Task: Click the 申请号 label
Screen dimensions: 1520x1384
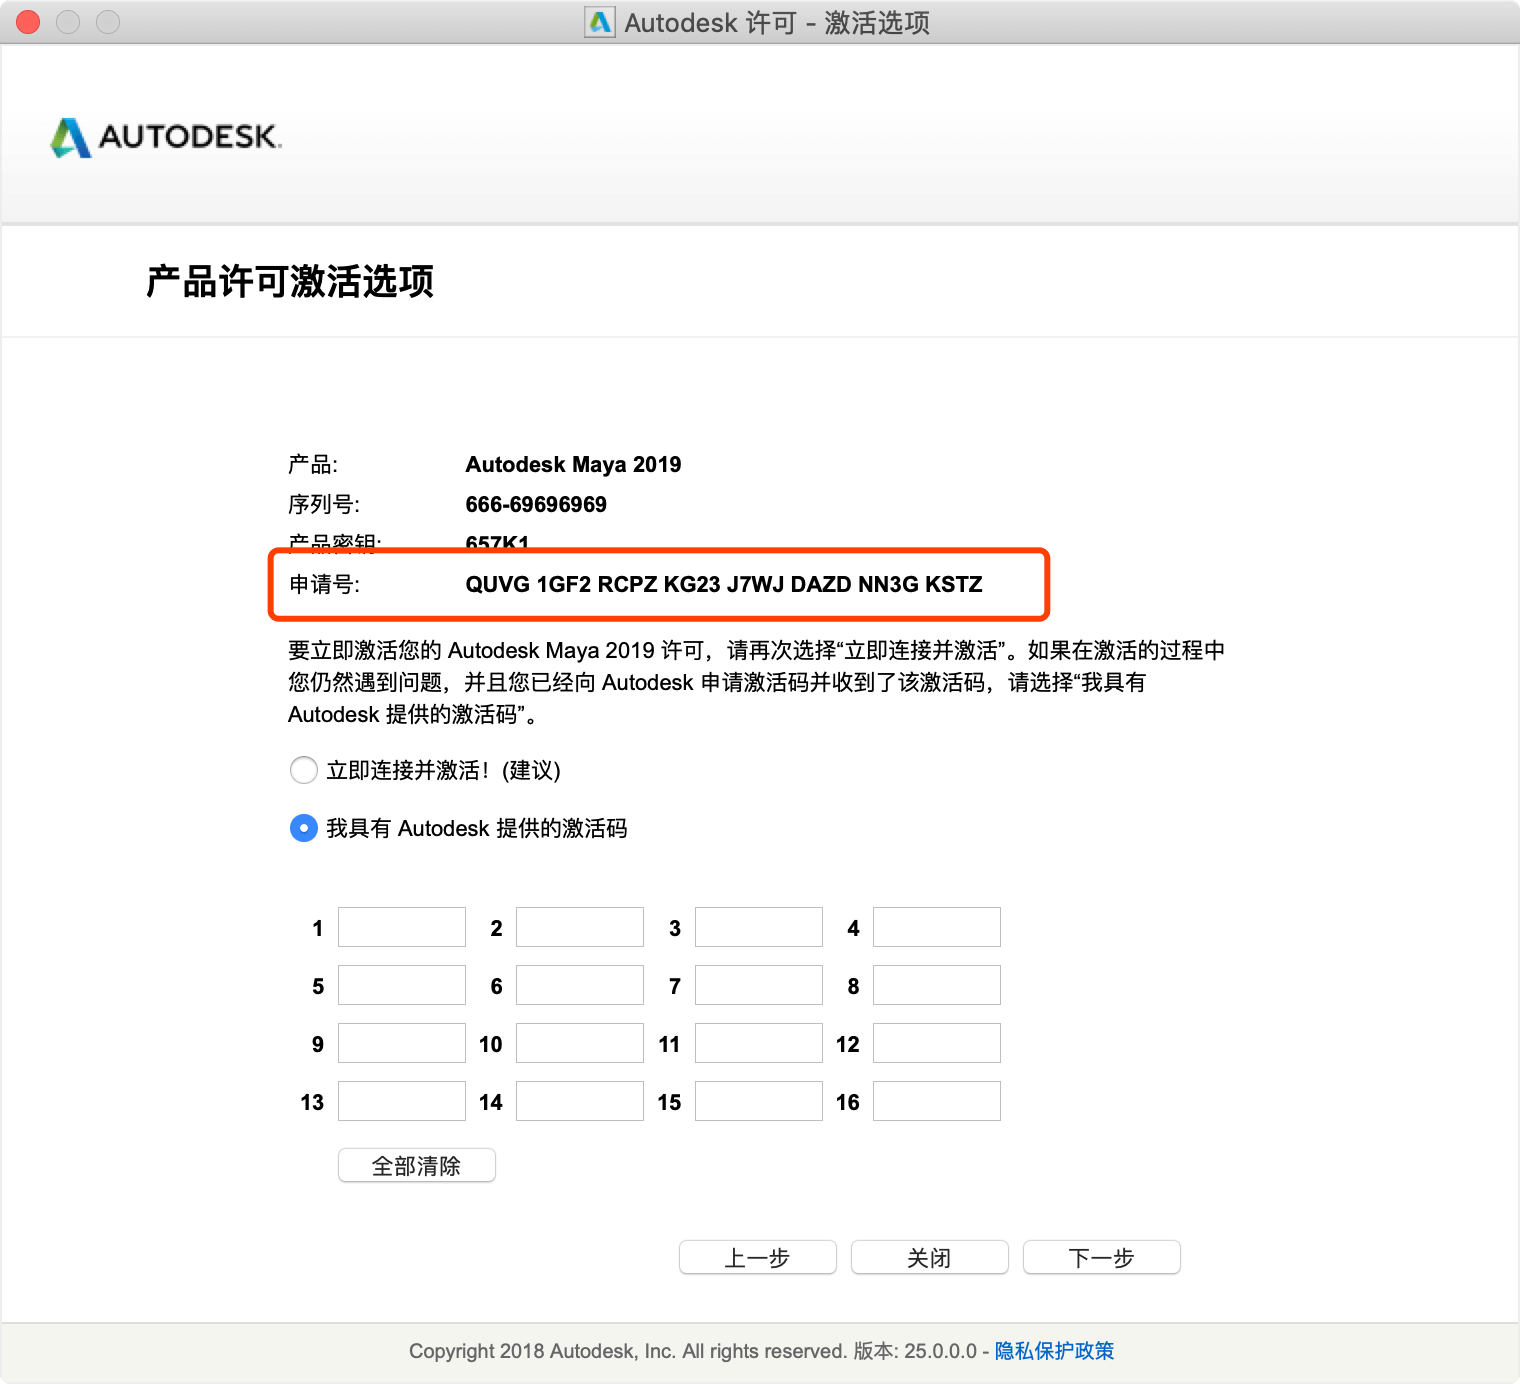Action: tap(324, 584)
